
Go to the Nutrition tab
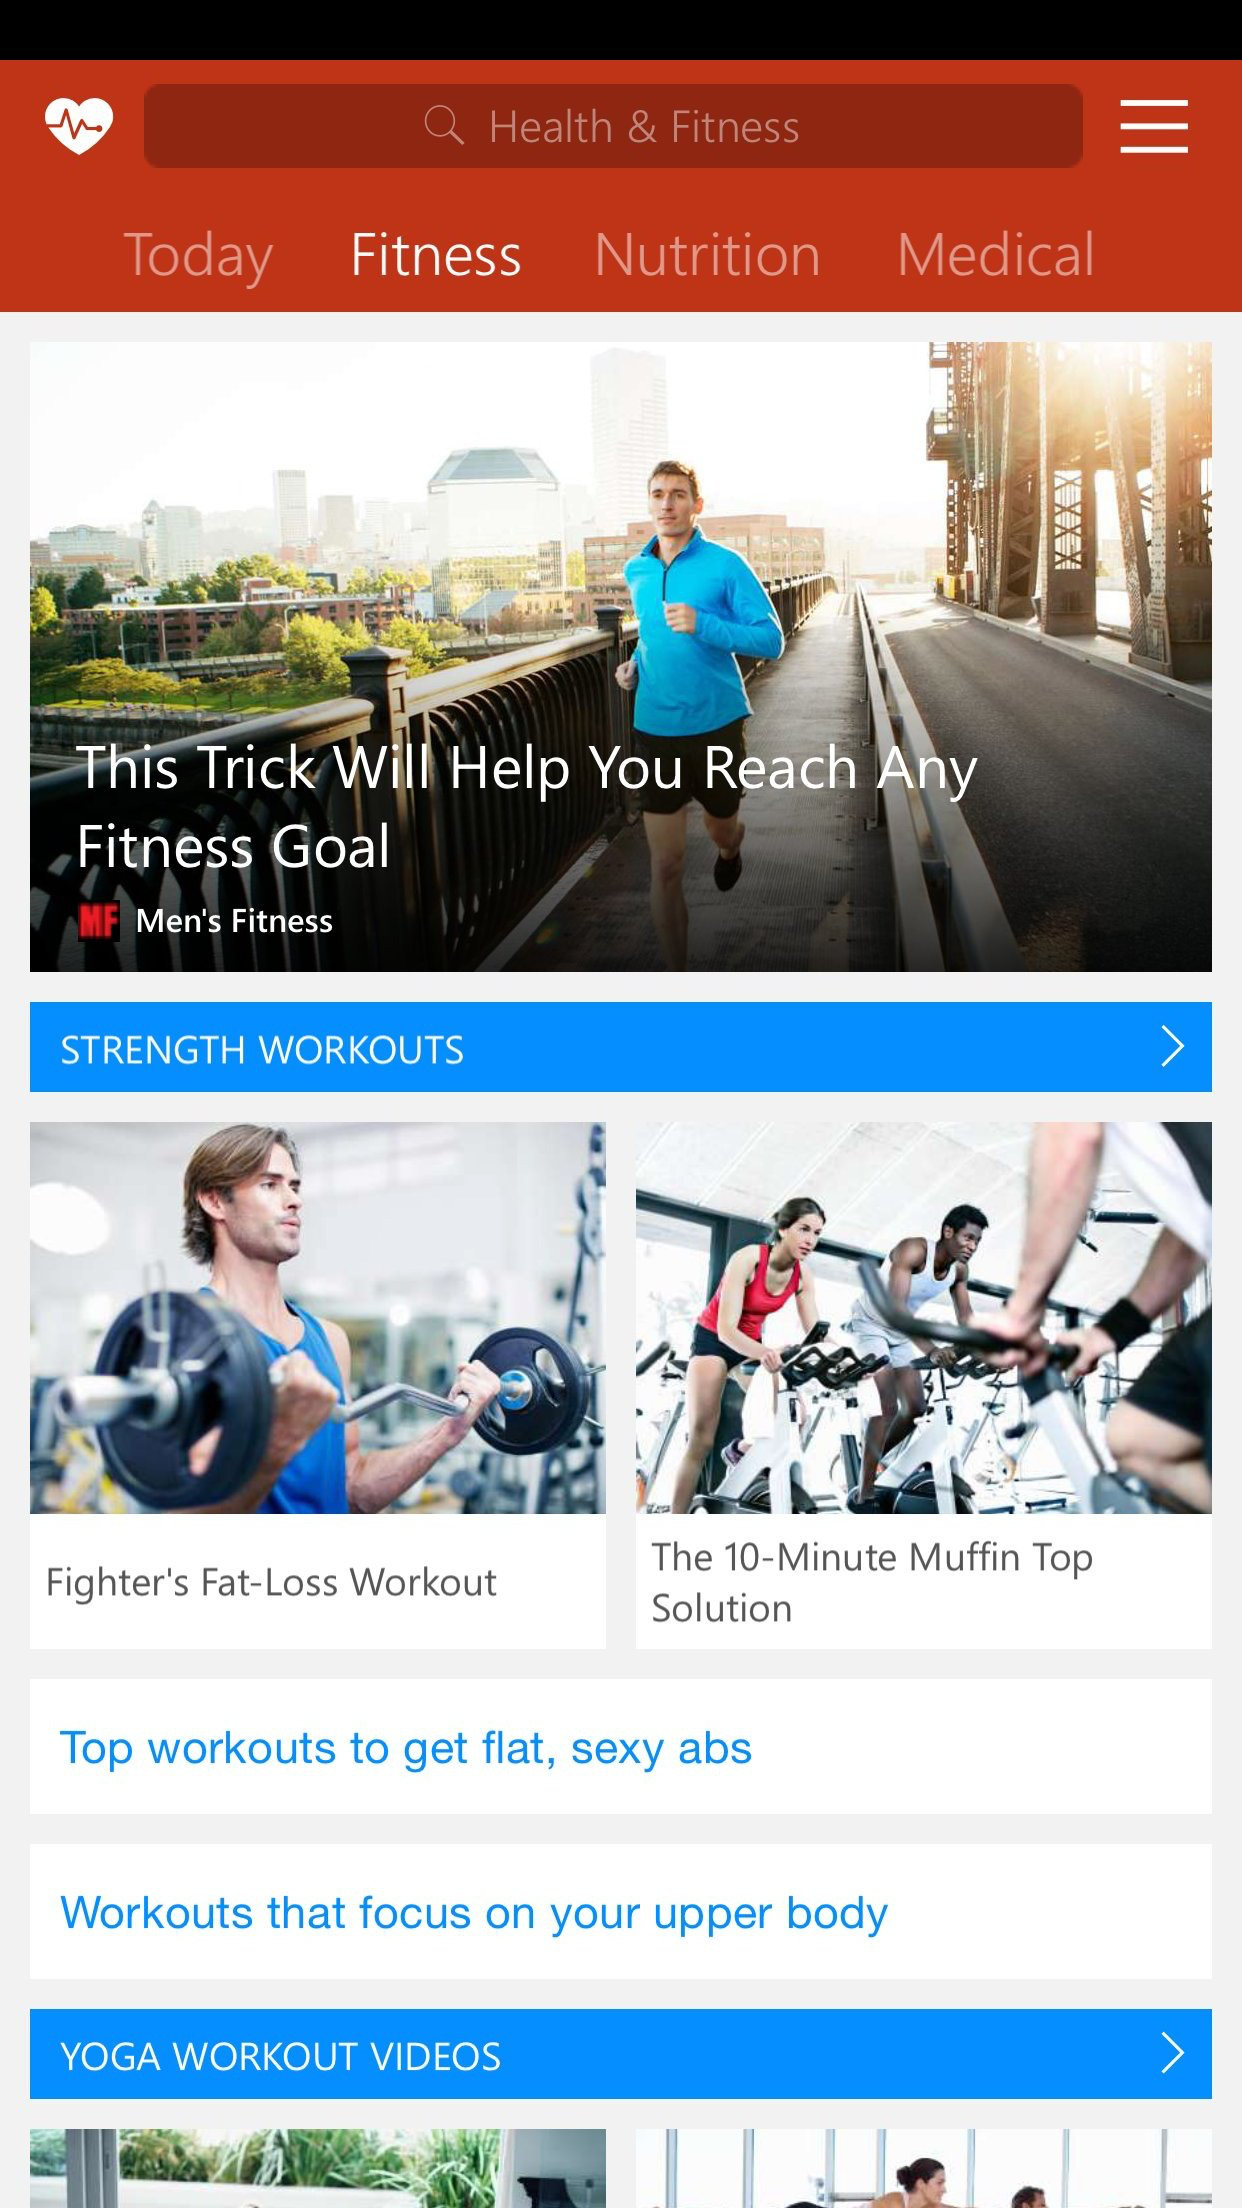(x=708, y=255)
